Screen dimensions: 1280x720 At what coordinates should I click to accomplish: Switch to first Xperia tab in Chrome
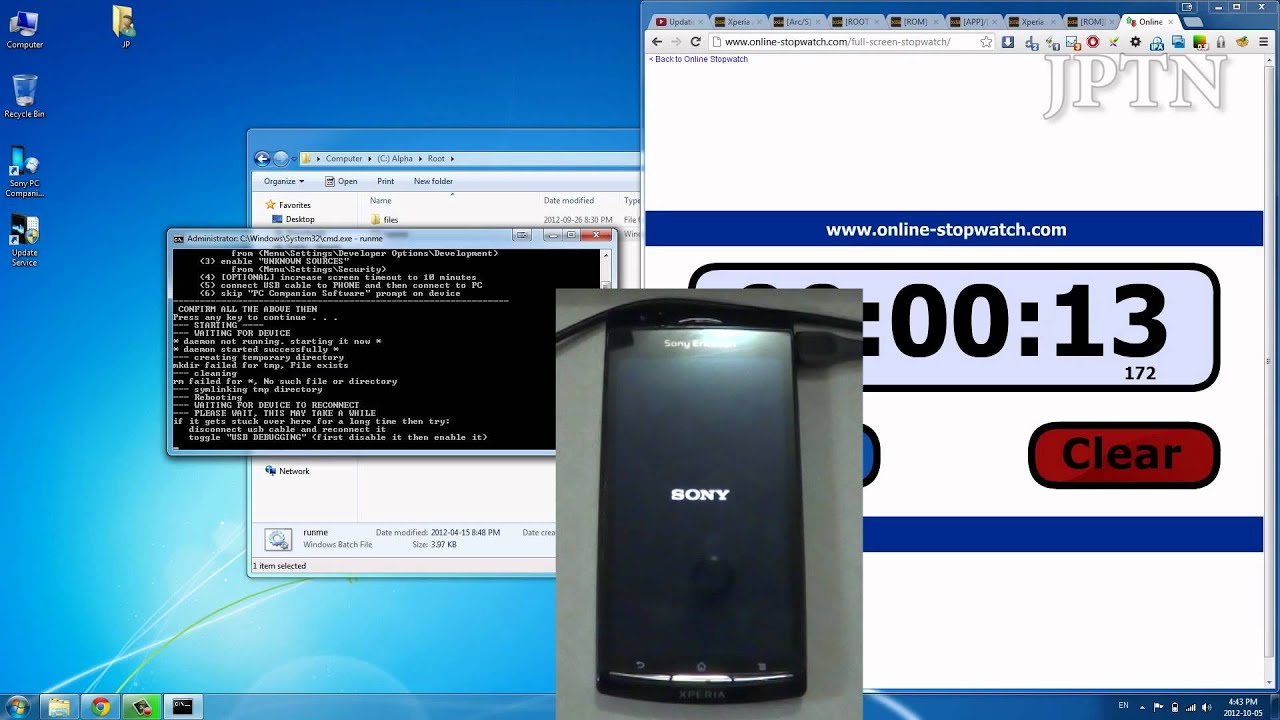[x=737, y=21]
